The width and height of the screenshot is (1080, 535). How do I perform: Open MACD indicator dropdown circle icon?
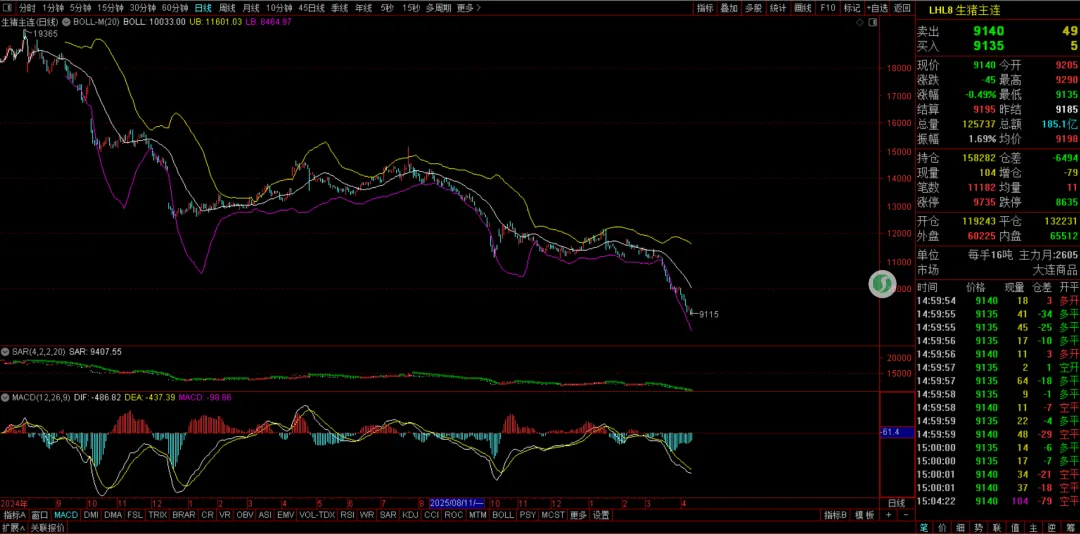[6, 398]
